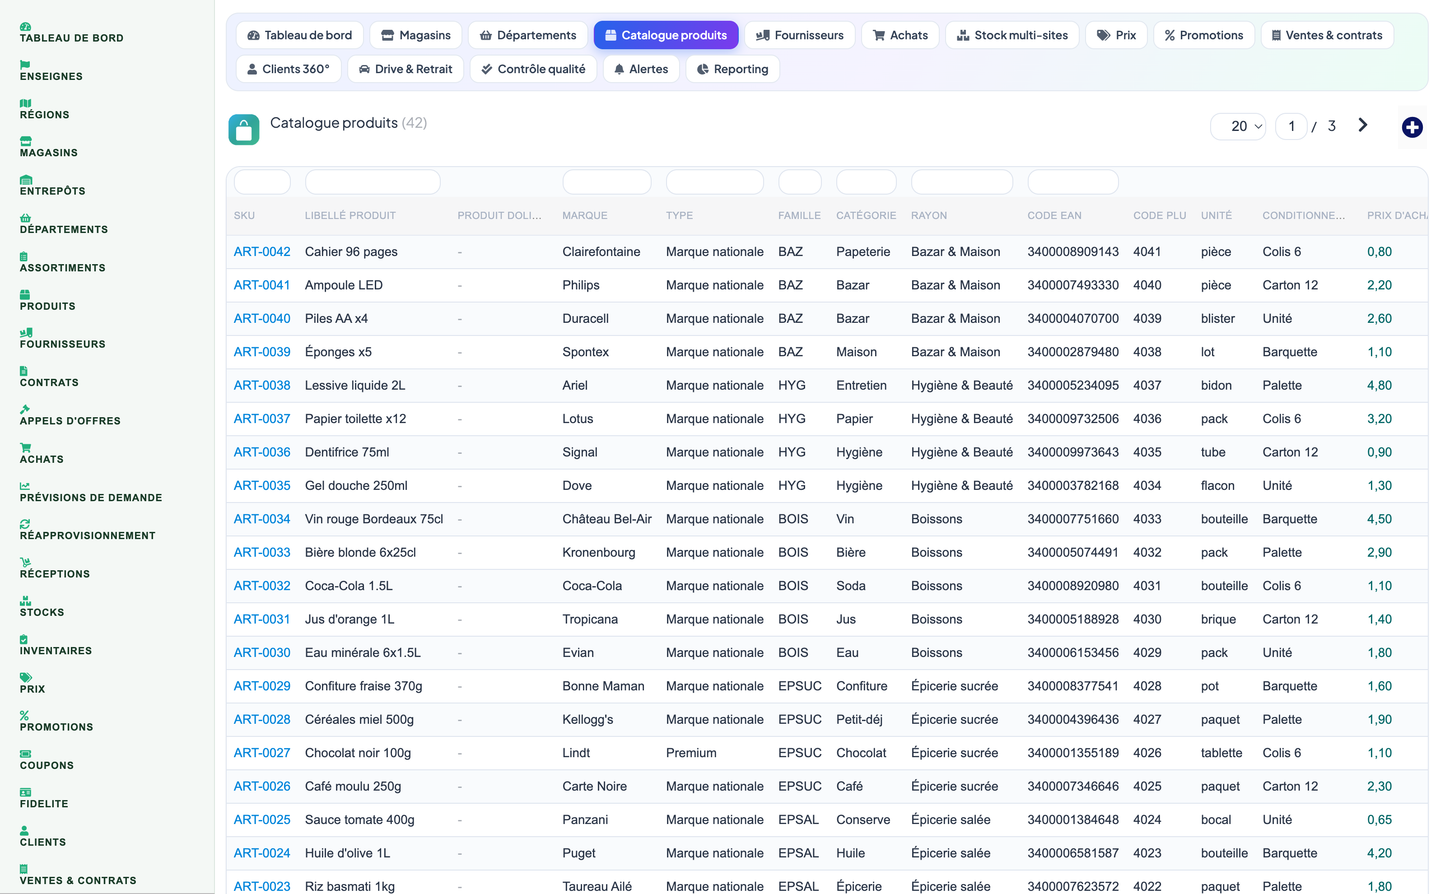Open the Alertes tab

(641, 69)
